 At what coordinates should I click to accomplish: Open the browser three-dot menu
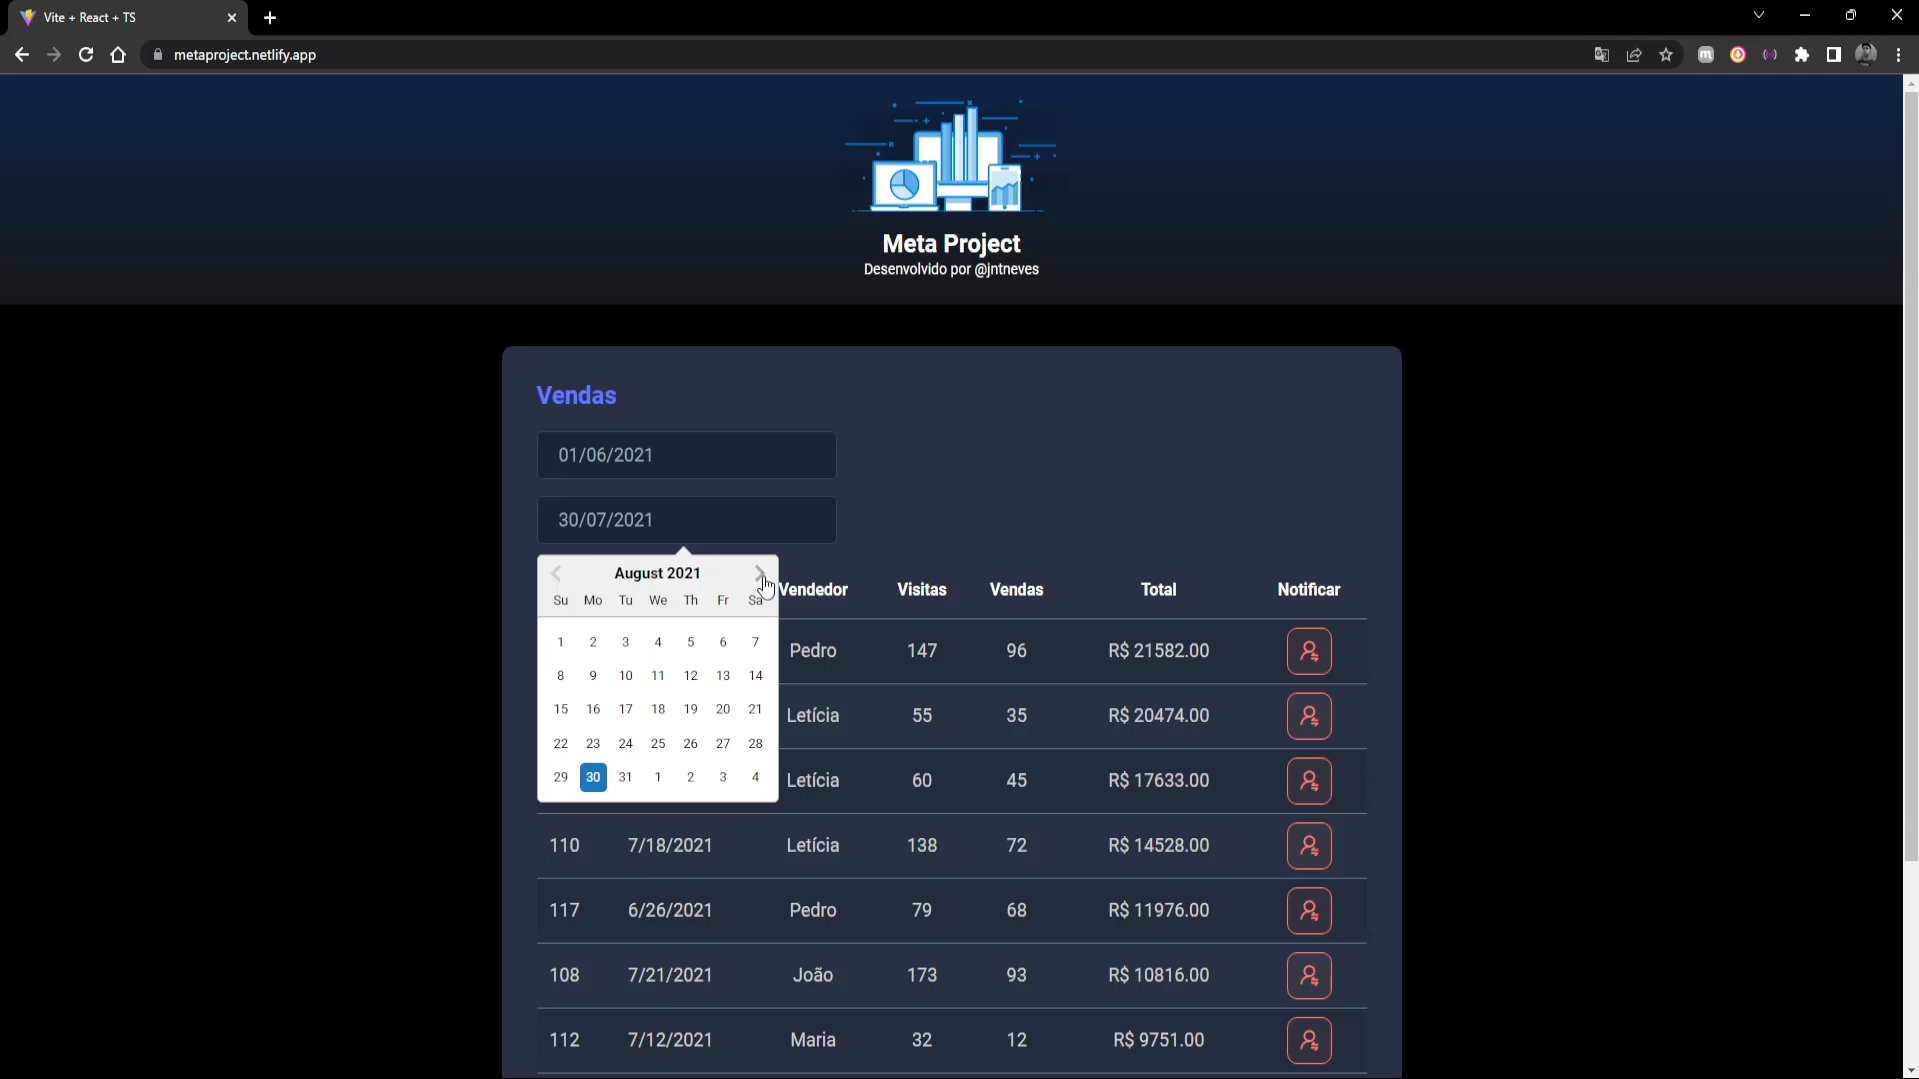1900,55
